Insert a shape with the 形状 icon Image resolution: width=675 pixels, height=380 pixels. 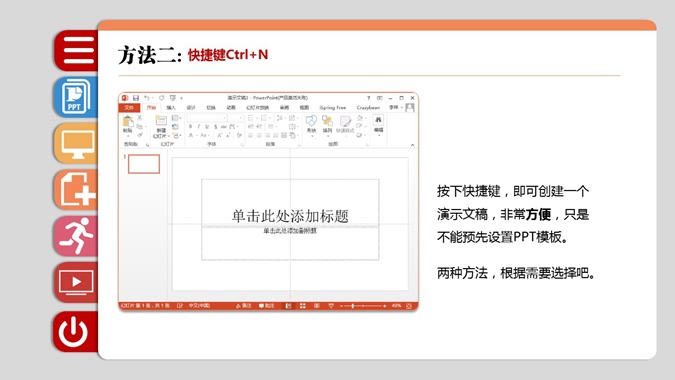coord(311,124)
